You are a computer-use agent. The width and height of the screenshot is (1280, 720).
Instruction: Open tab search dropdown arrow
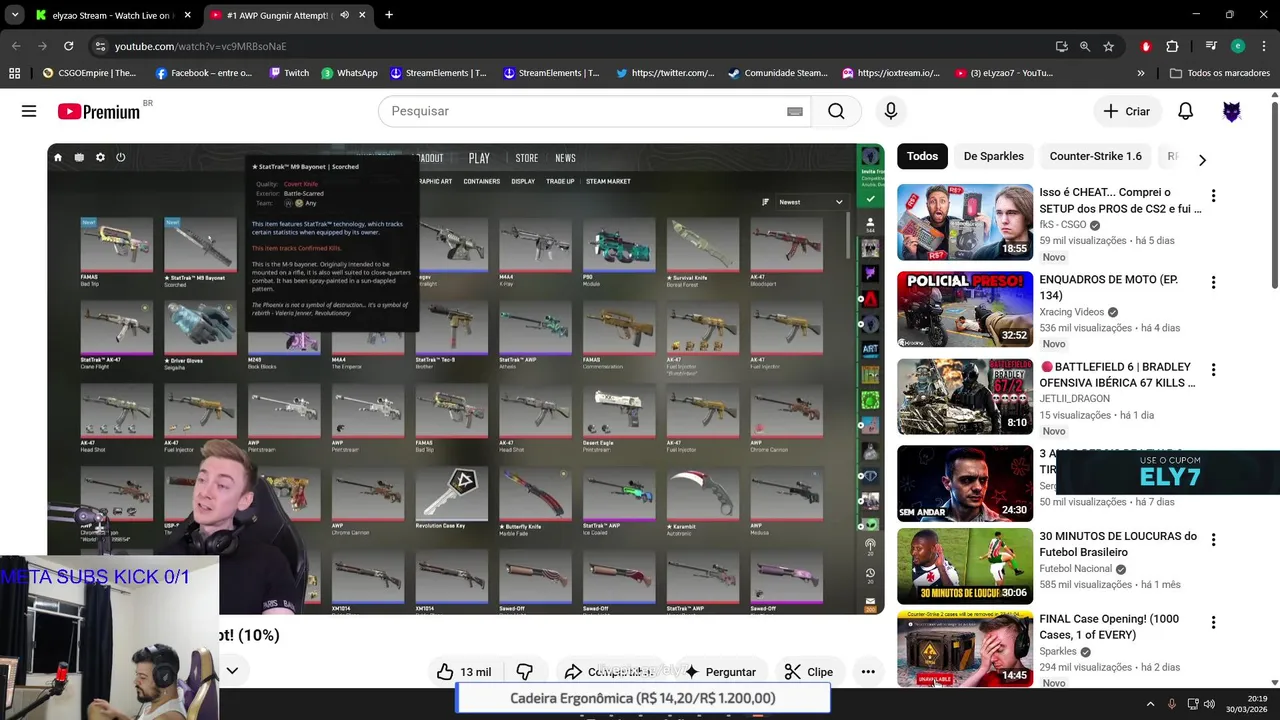pyautogui.click(x=15, y=15)
